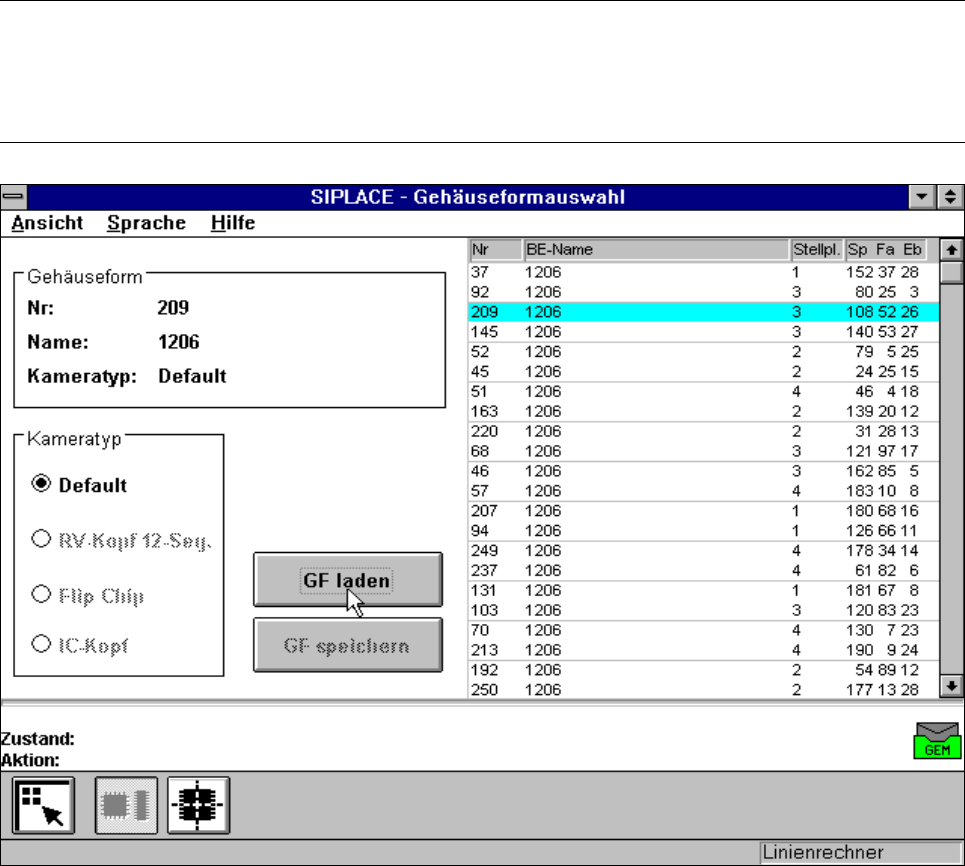Click the list scrollbar down arrow

point(951,686)
